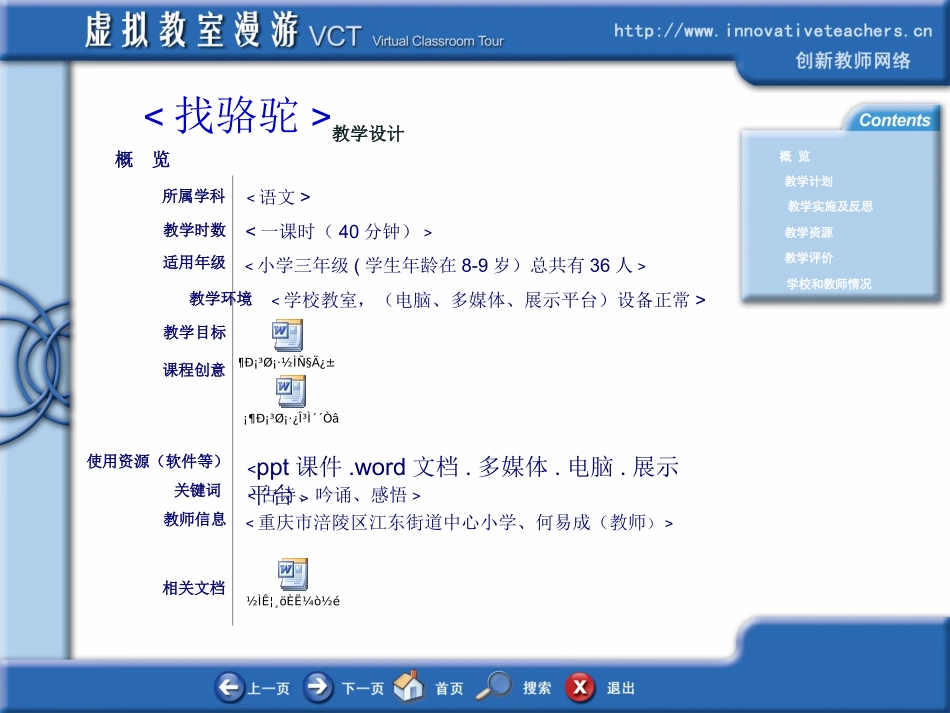Click the 退出 label
950x713 pixels.
click(621, 689)
